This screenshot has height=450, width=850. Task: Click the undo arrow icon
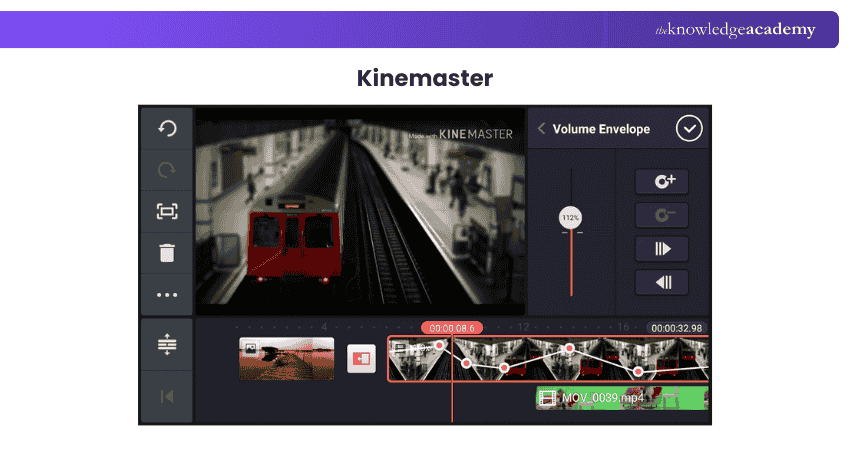click(x=167, y=128)
